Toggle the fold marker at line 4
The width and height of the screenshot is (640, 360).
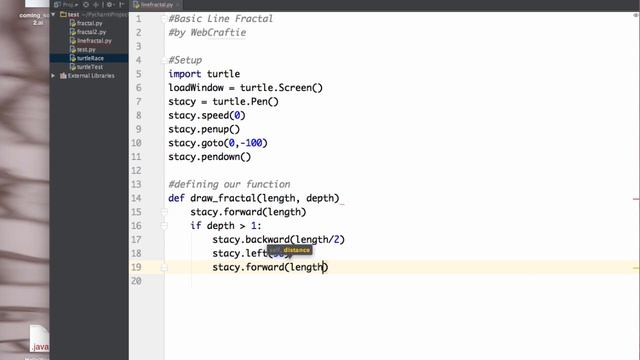(164, 60)
